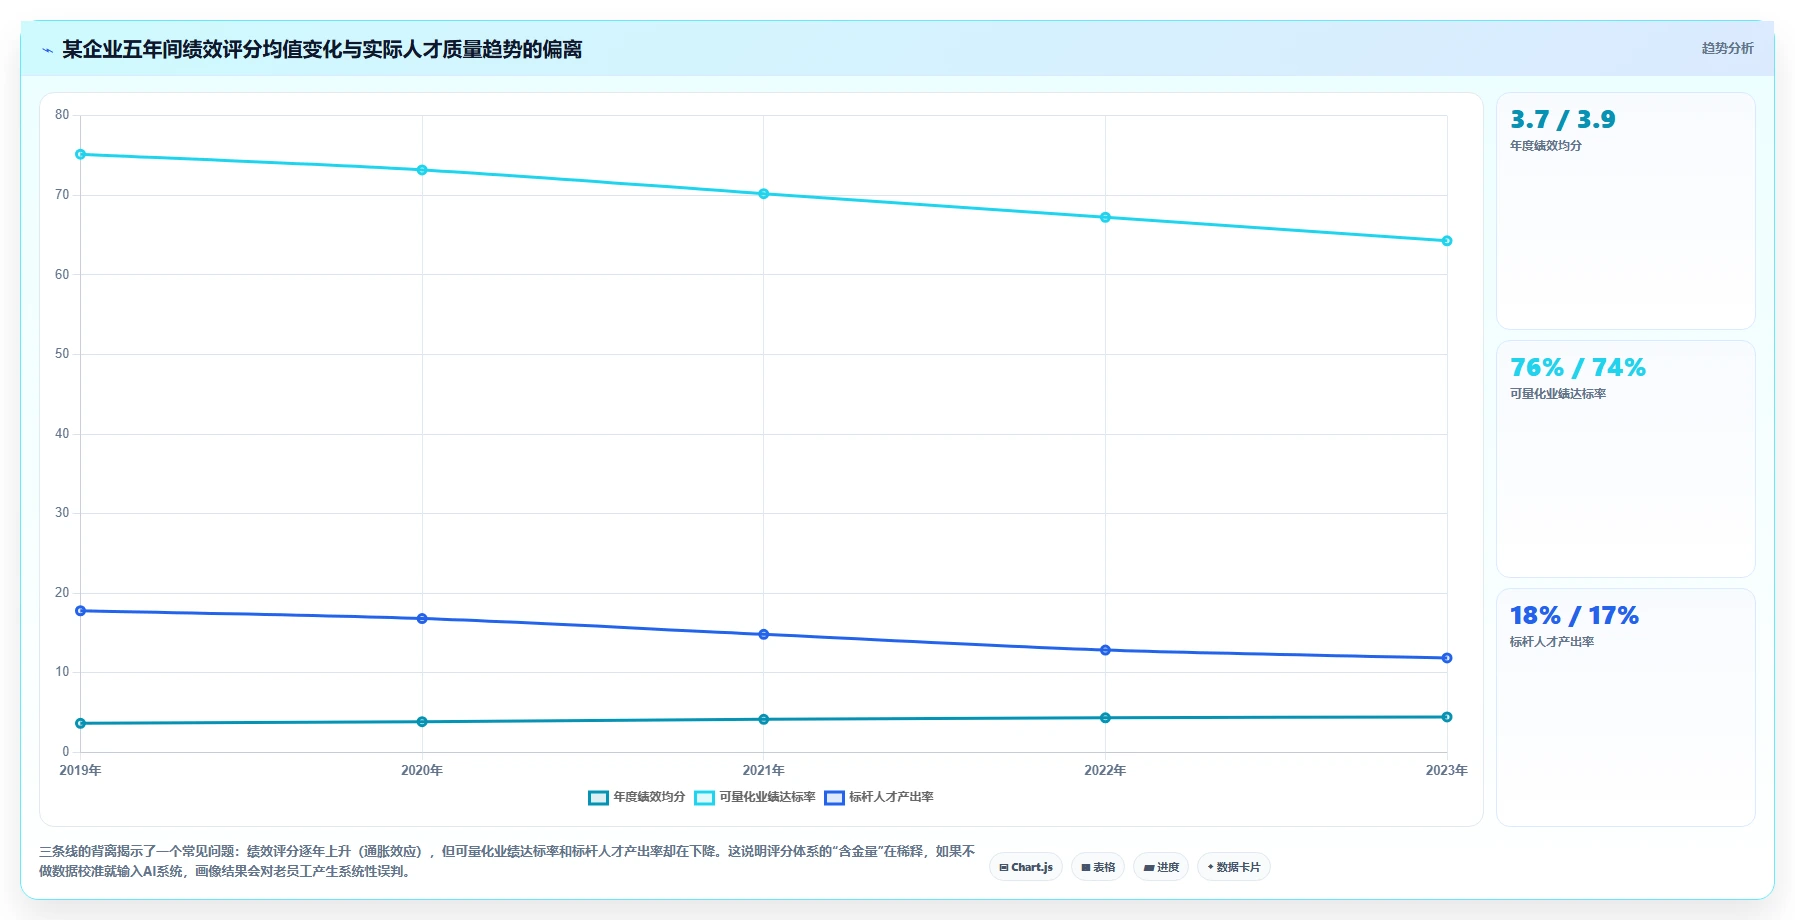The image size is (1795, 920).
Task: Click 年度绩效均分 caption in the stat card
Action: 1546,146
